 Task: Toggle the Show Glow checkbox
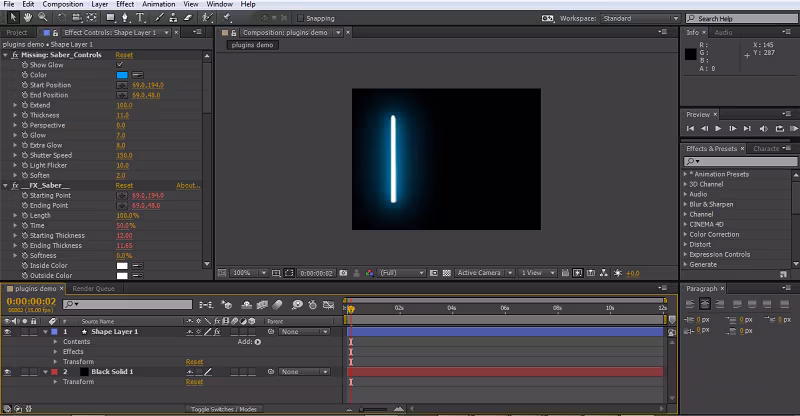[x=120, y=65]
